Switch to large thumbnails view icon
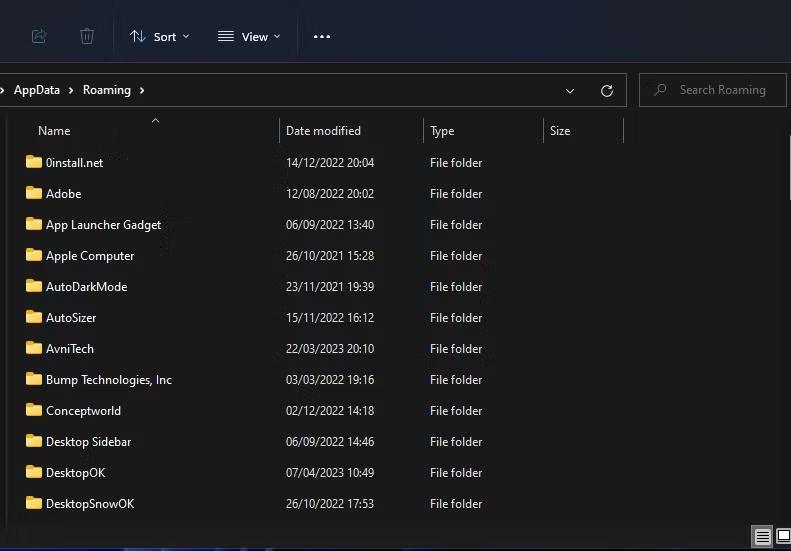The width and height of the screenshot is (791, 551). coord(784,537)
